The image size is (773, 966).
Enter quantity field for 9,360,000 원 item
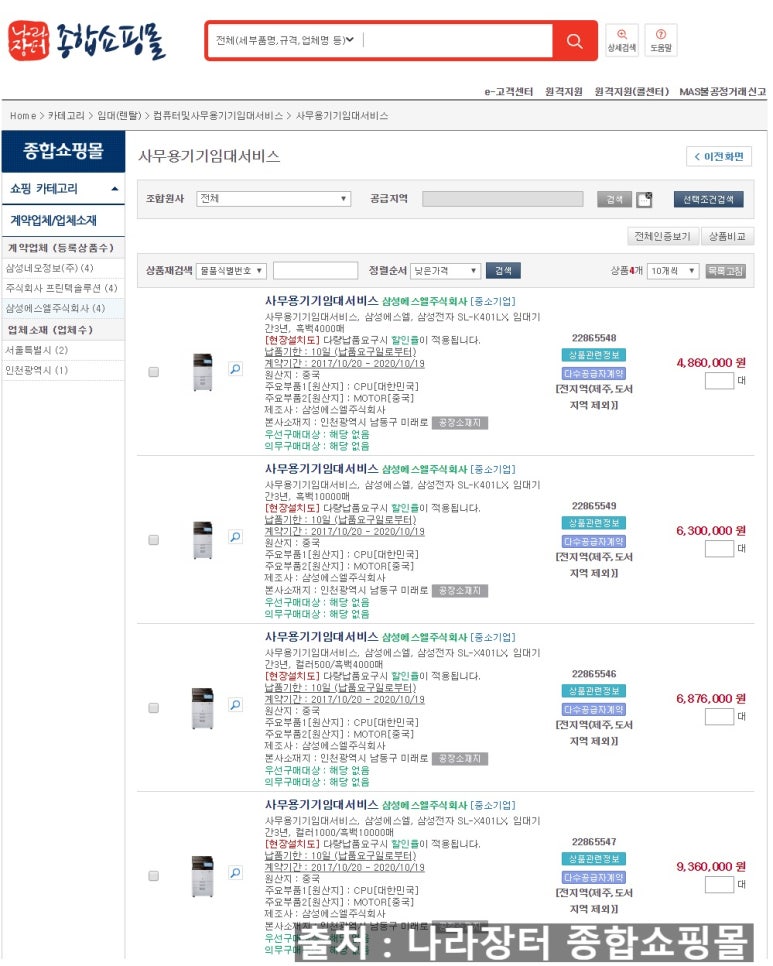[x=719, y=885]
